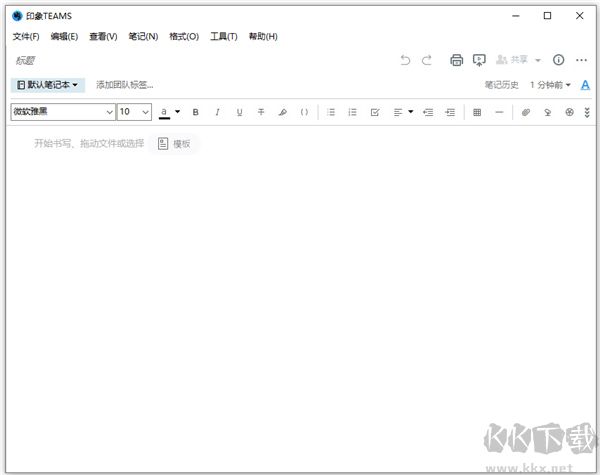The height and width of the screenshot is (475, 600).
Task: Toggle italic formatting
Action: coord(217,112)
